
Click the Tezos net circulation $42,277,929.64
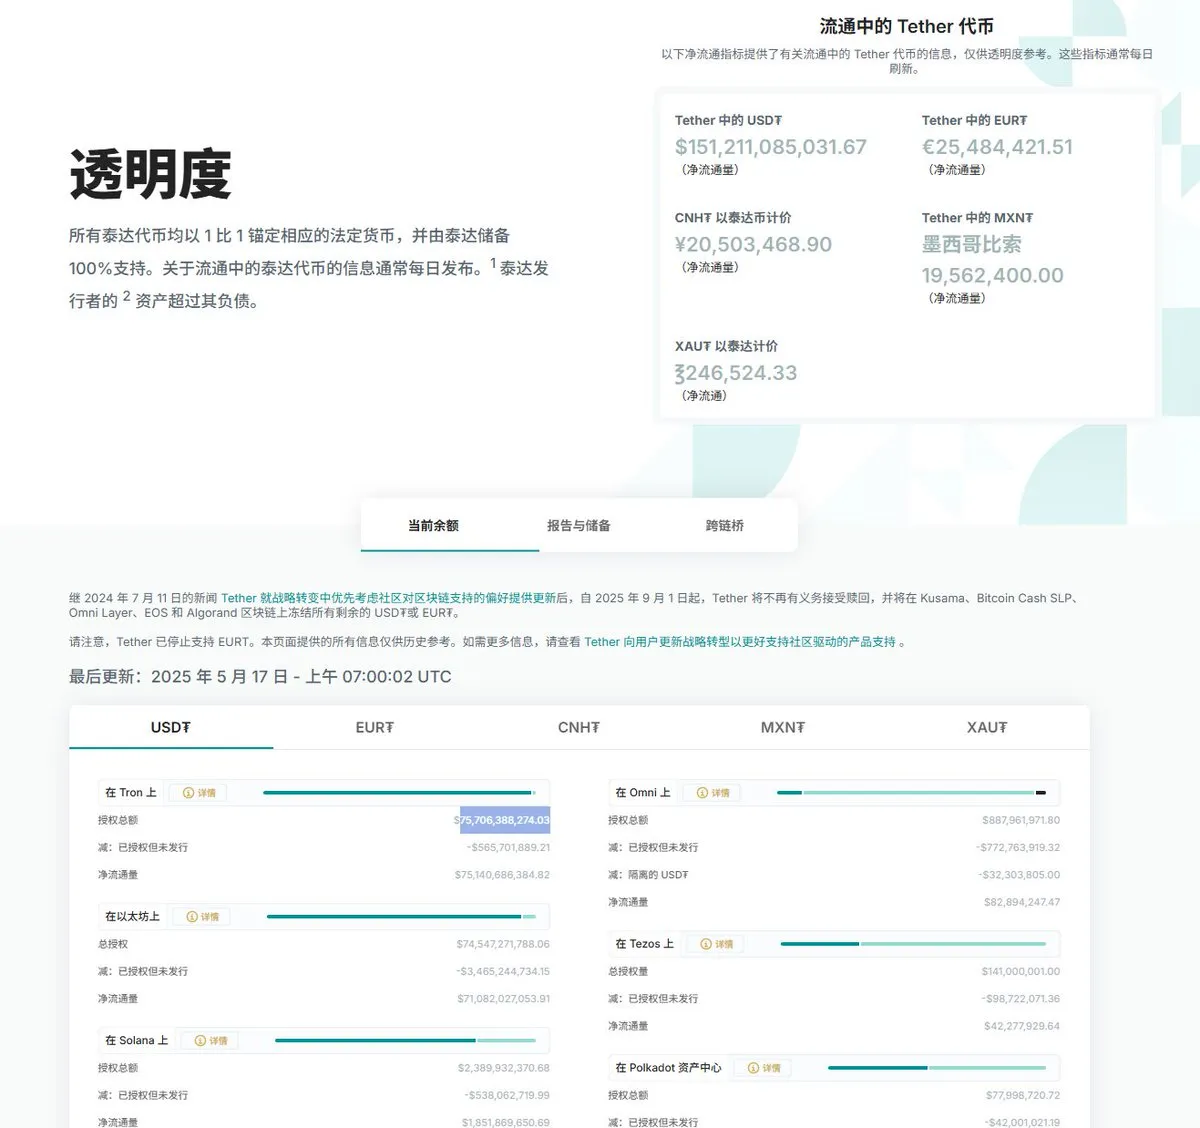point(1022,1027)
